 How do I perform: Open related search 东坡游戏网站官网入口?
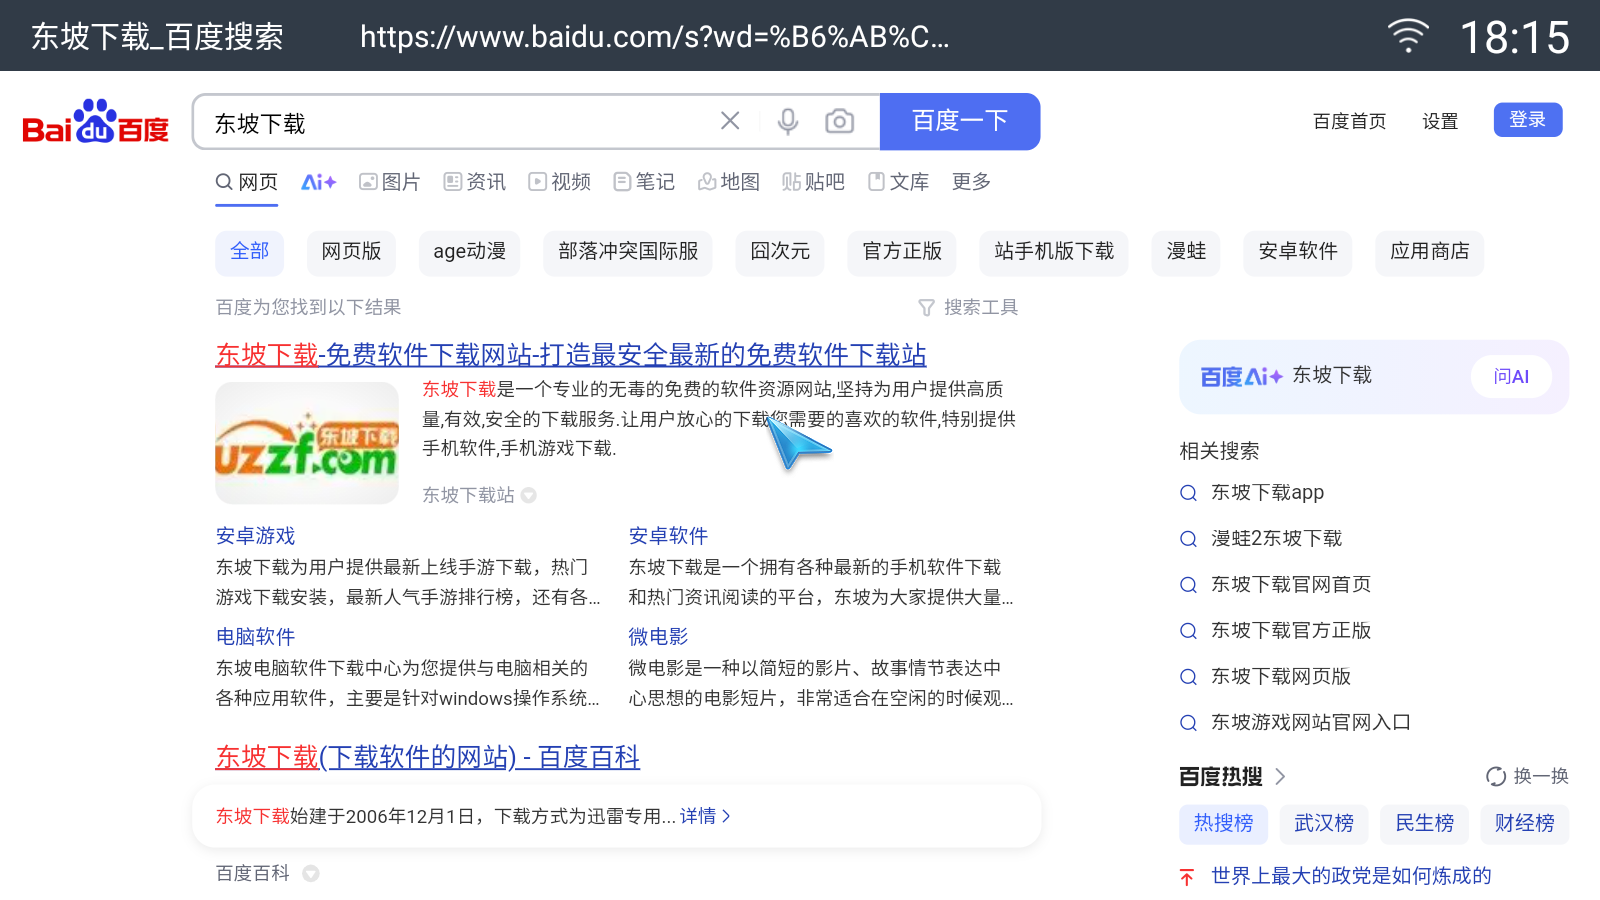(x=1311, y=723)
